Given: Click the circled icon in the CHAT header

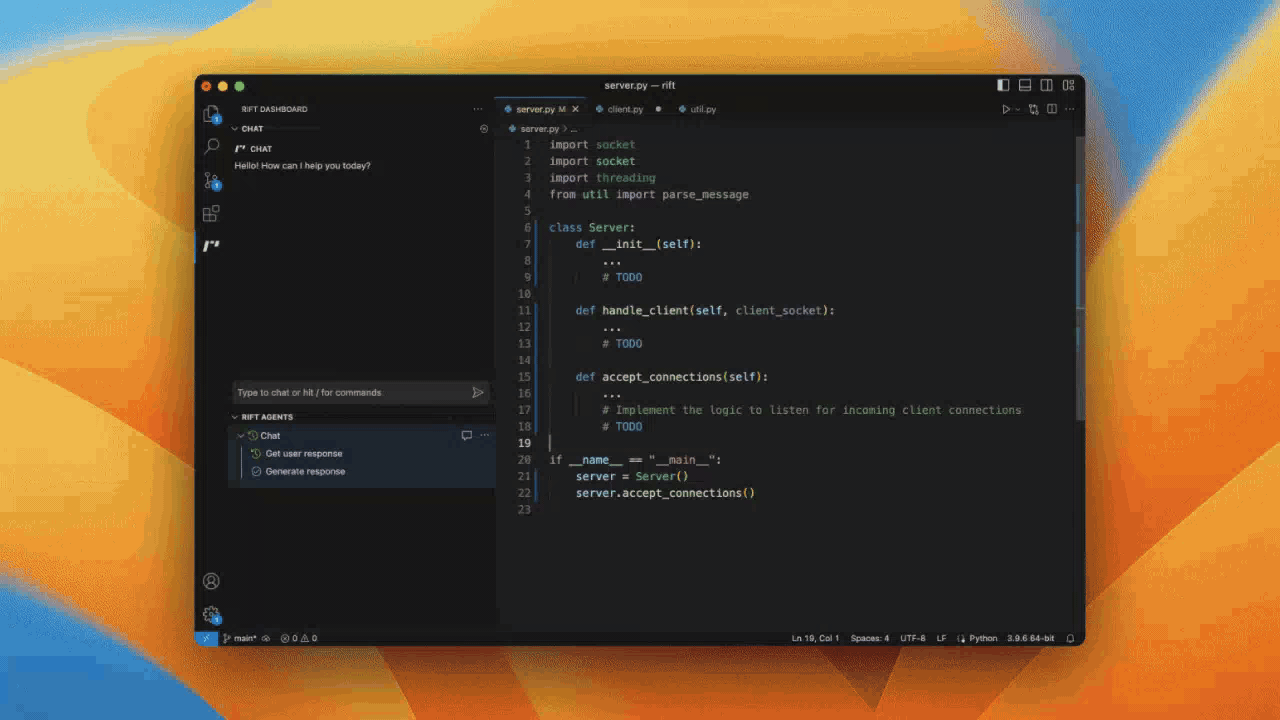Looking at the screenshot, I should point(484,129).
